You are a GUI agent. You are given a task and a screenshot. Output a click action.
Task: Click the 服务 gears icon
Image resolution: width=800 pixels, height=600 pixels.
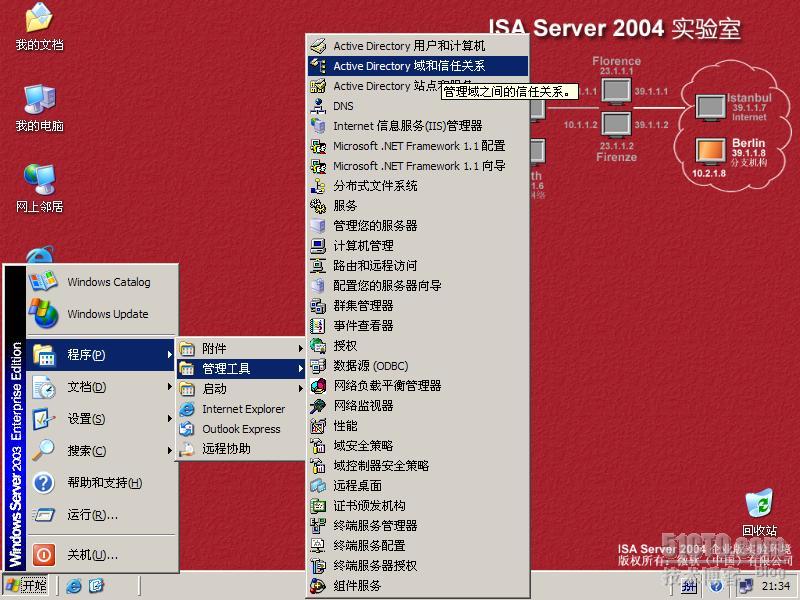click(x=318, y=206)
